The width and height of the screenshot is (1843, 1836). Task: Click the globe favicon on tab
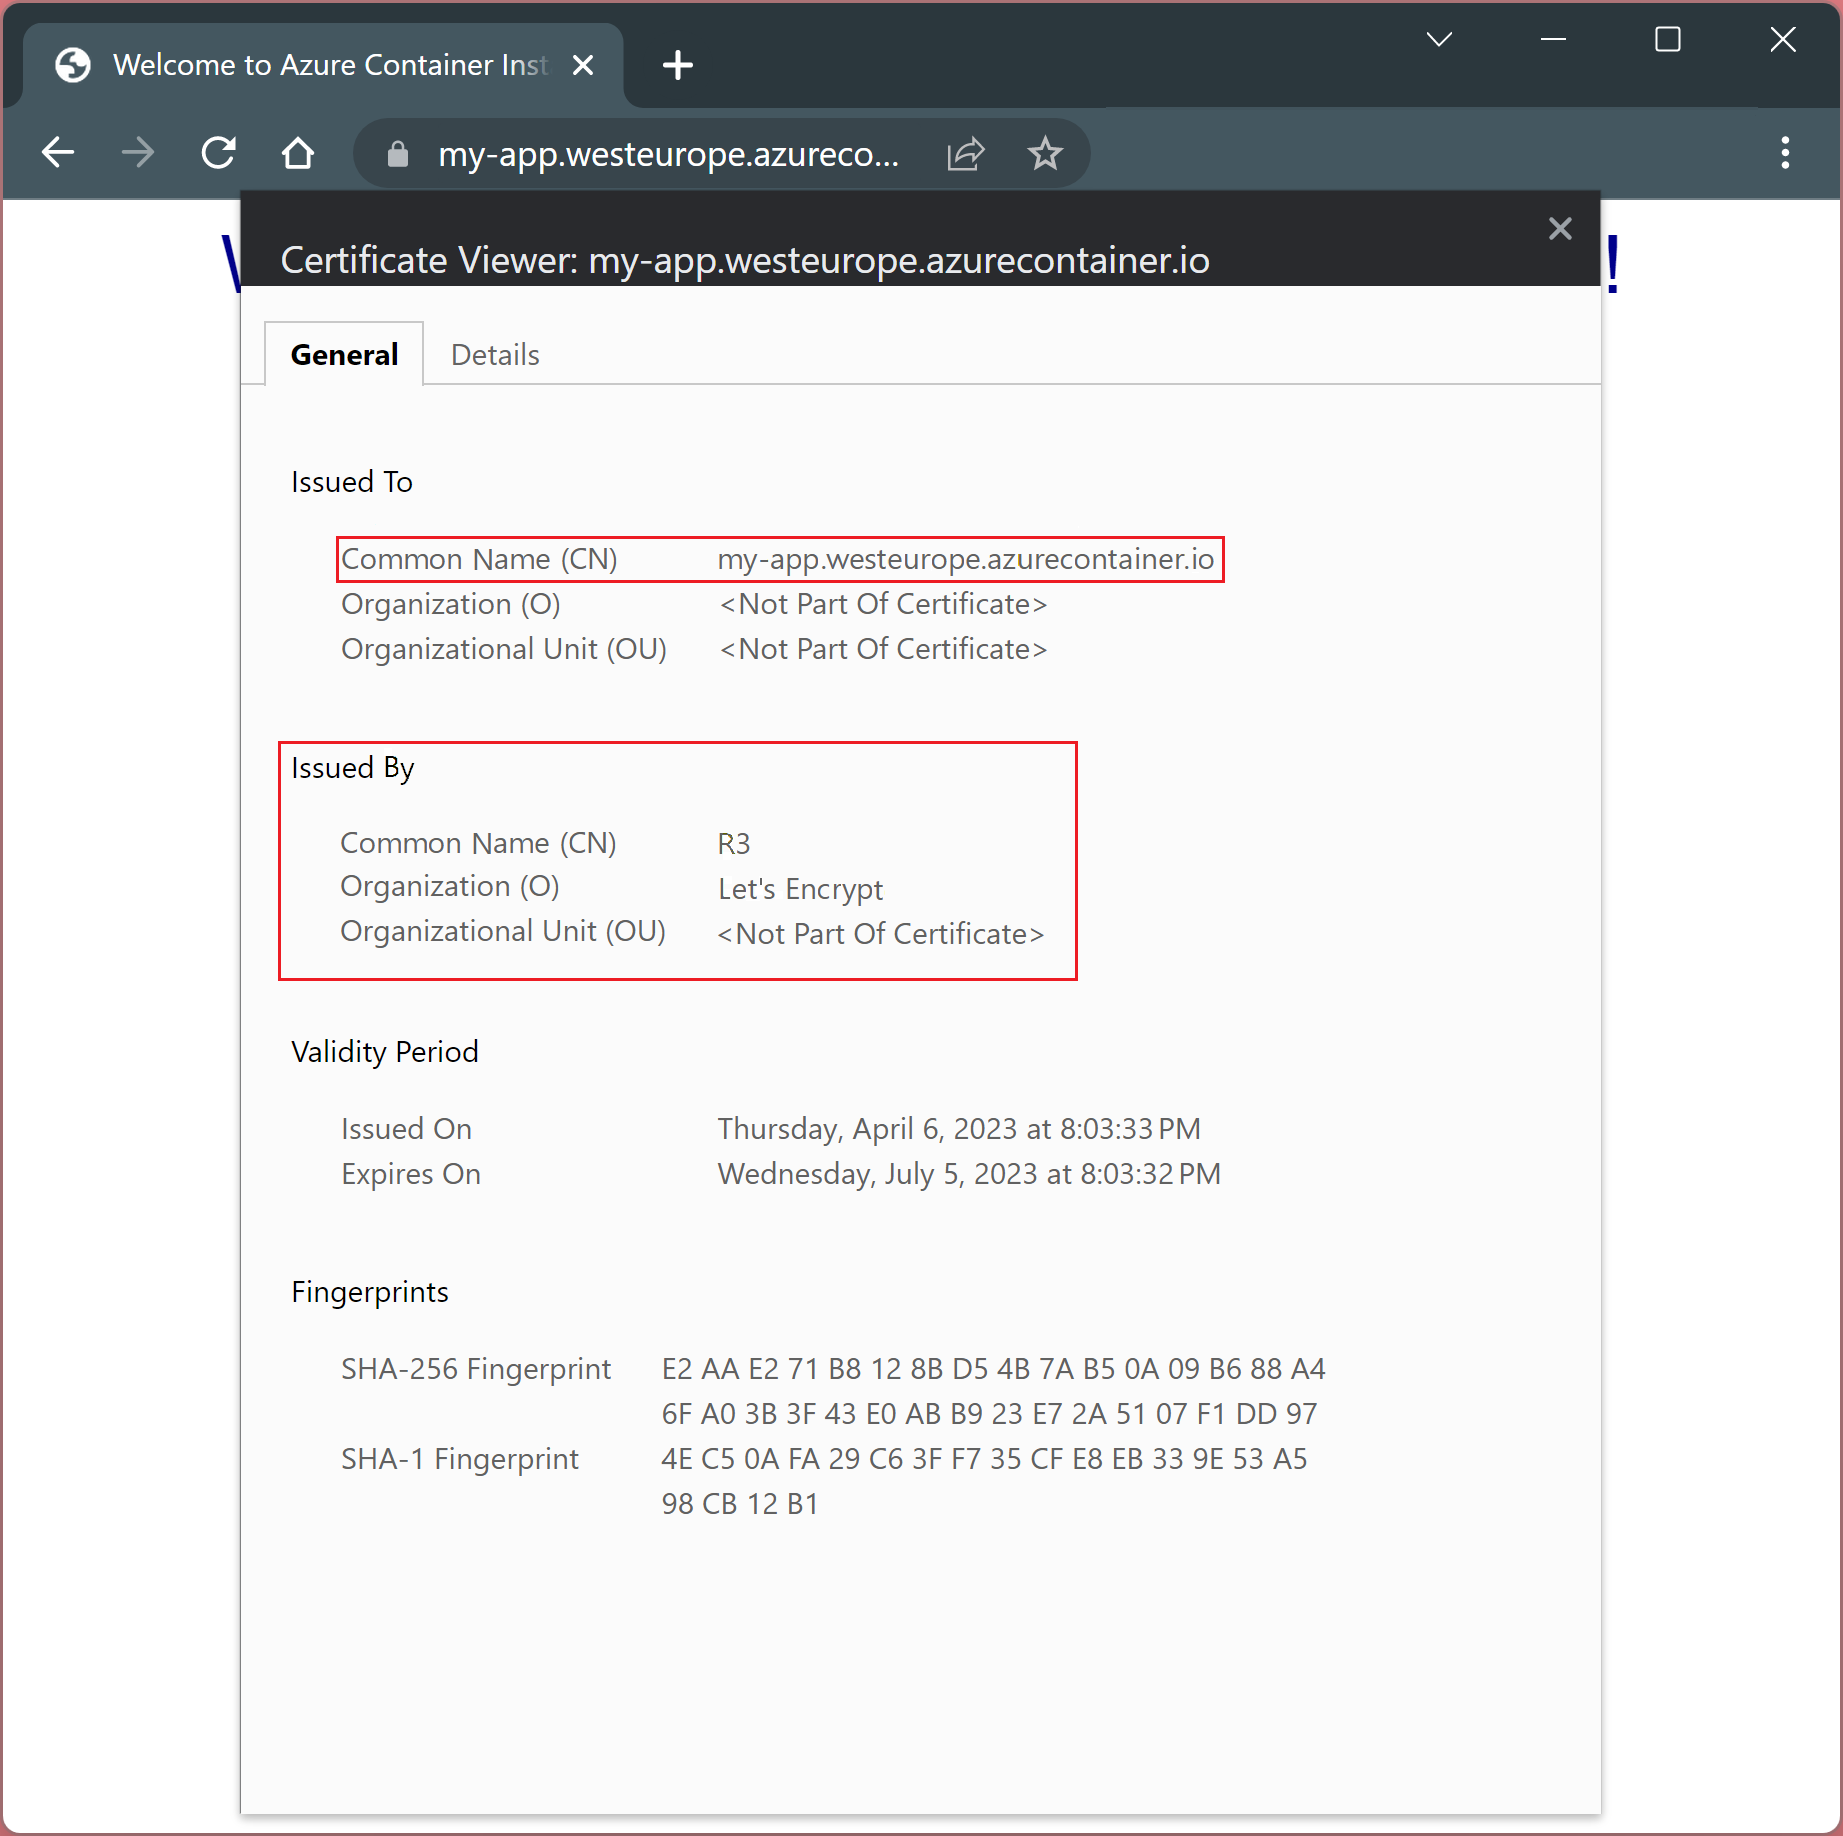click(73, 65)
